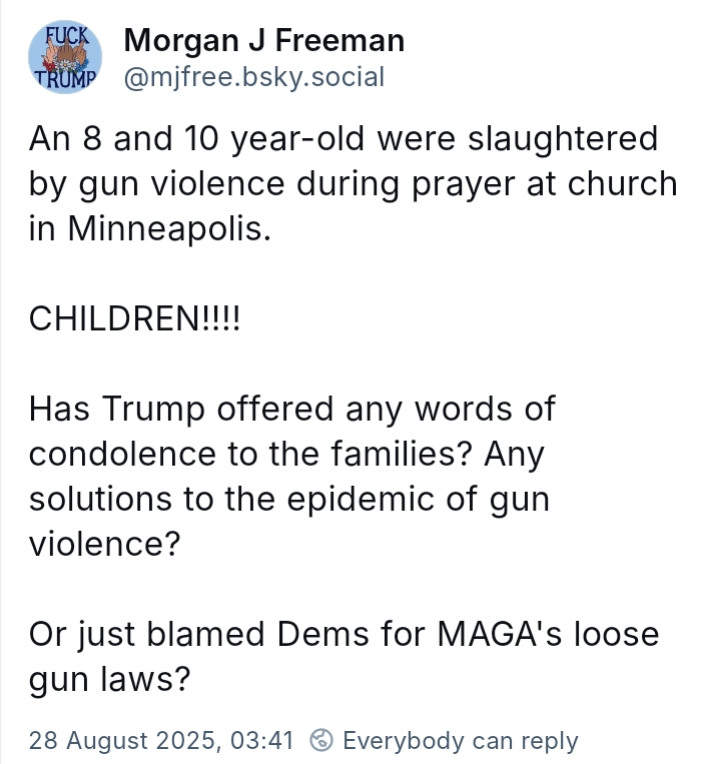
Task: Click the word Dems in the post
Action: point(323,634)
